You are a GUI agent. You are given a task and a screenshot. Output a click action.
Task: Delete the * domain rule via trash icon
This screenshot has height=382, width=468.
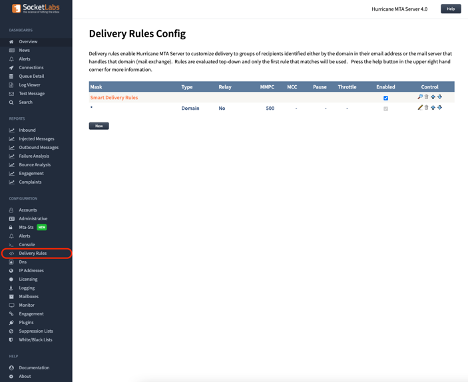click(426, 108)
